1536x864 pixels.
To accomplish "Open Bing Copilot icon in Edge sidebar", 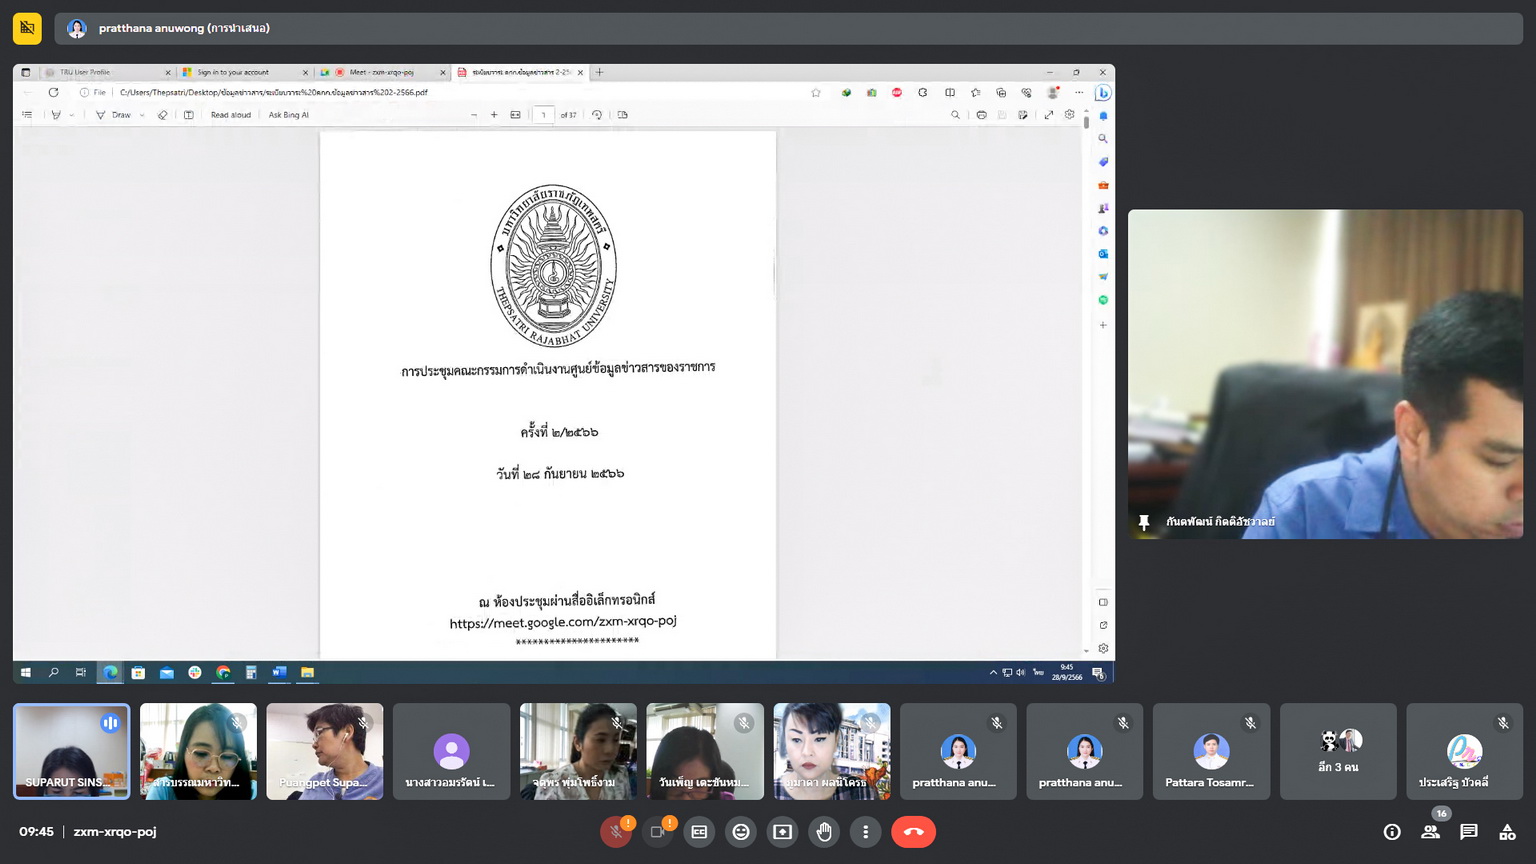I will point(1103,93).
